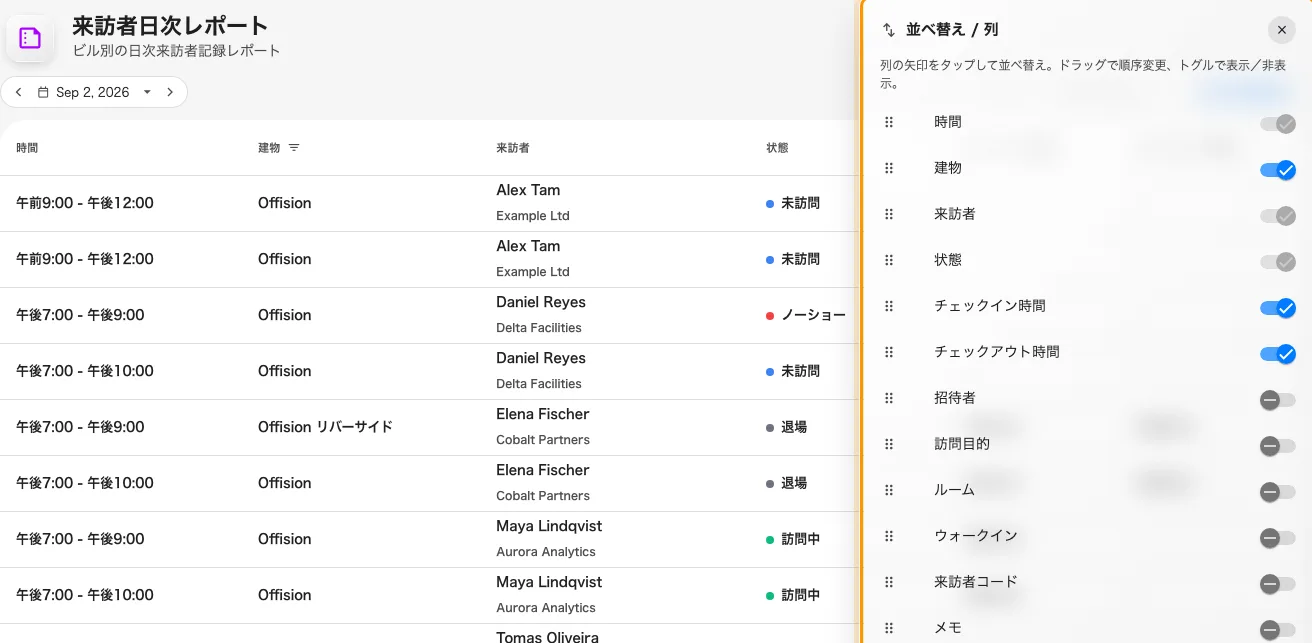Go to previous day arrow
Viewport: 1312px width, 643px height.
point(18,92)
